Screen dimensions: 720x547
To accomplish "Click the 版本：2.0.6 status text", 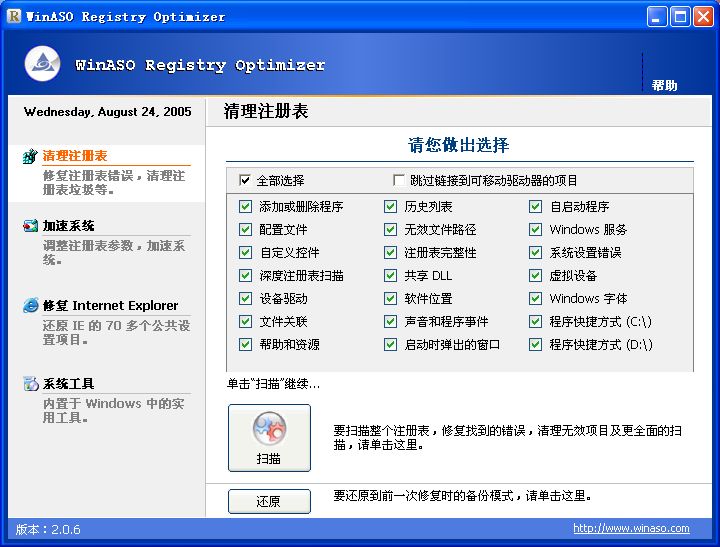I will 48,529.
